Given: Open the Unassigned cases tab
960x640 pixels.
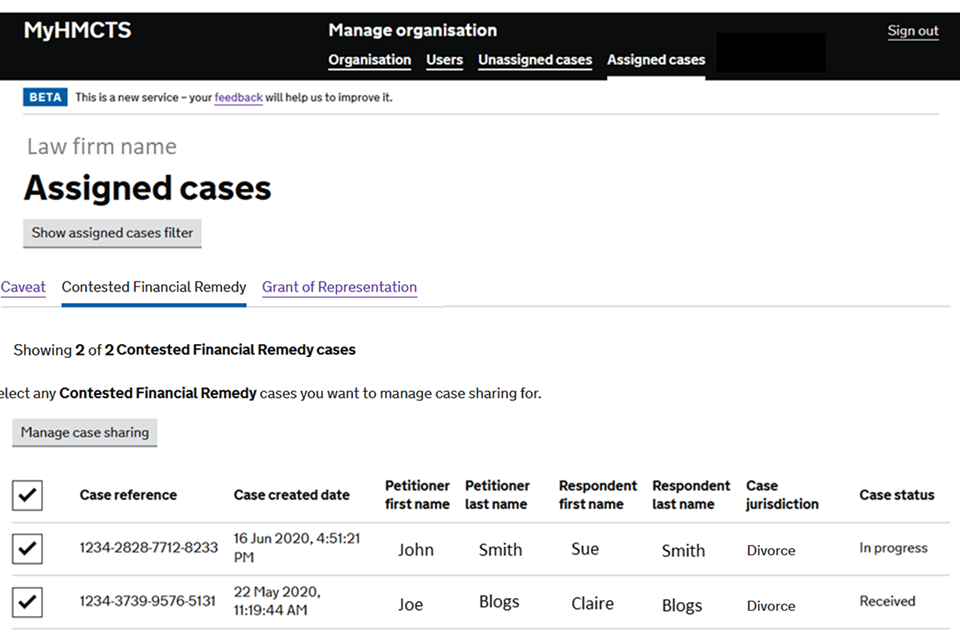Looking at the screenshot, I should pos(534,60).
